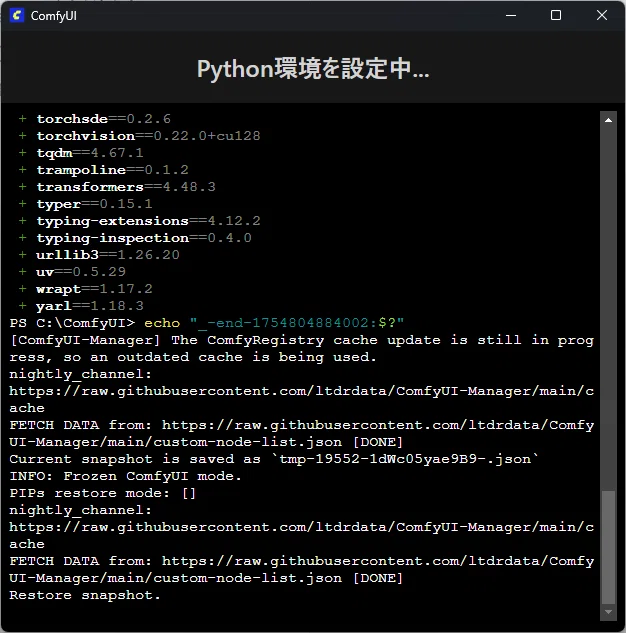The width and height of the screenshot is (626, 633).
Task: Select the 'uv==0.5.29' line
Action: coord(72,272)
